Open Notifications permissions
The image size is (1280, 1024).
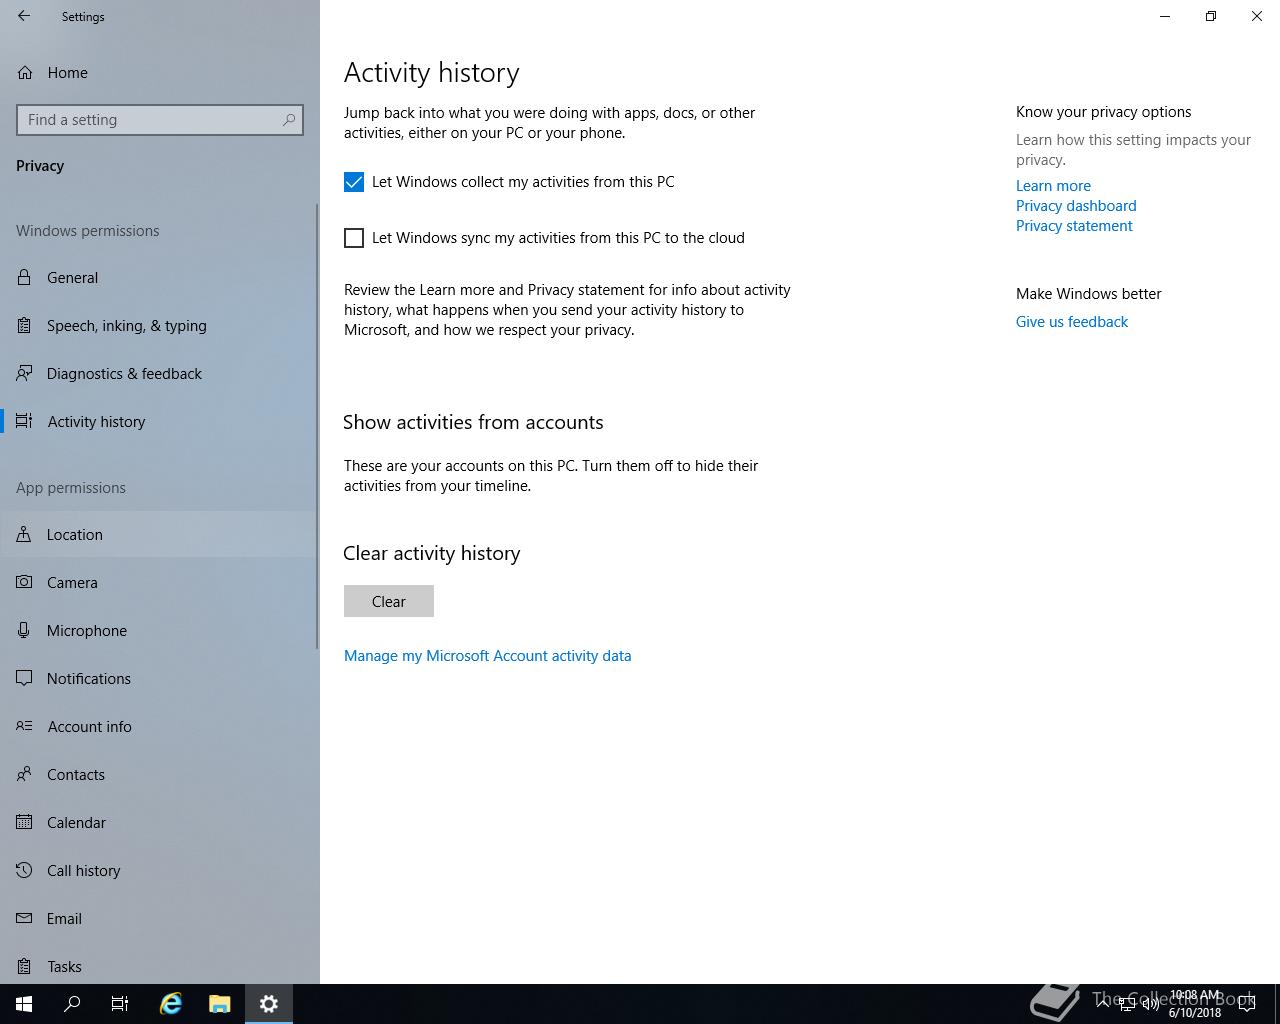[160, 679]
